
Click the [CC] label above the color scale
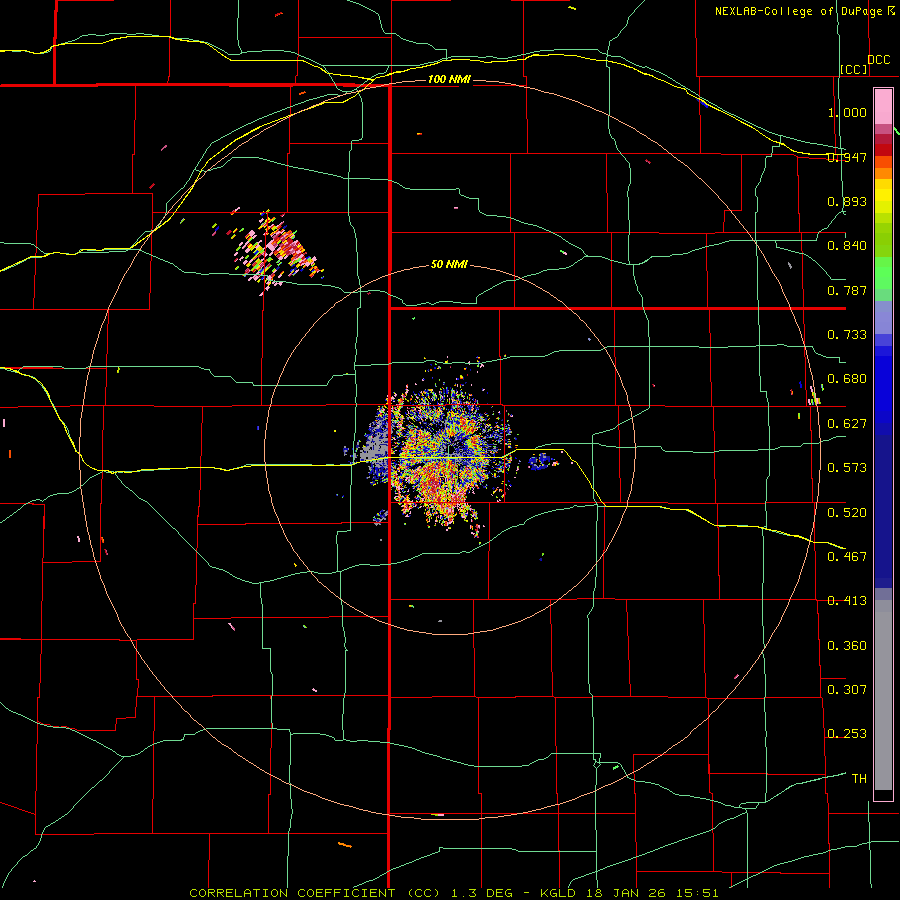point(854,69)
